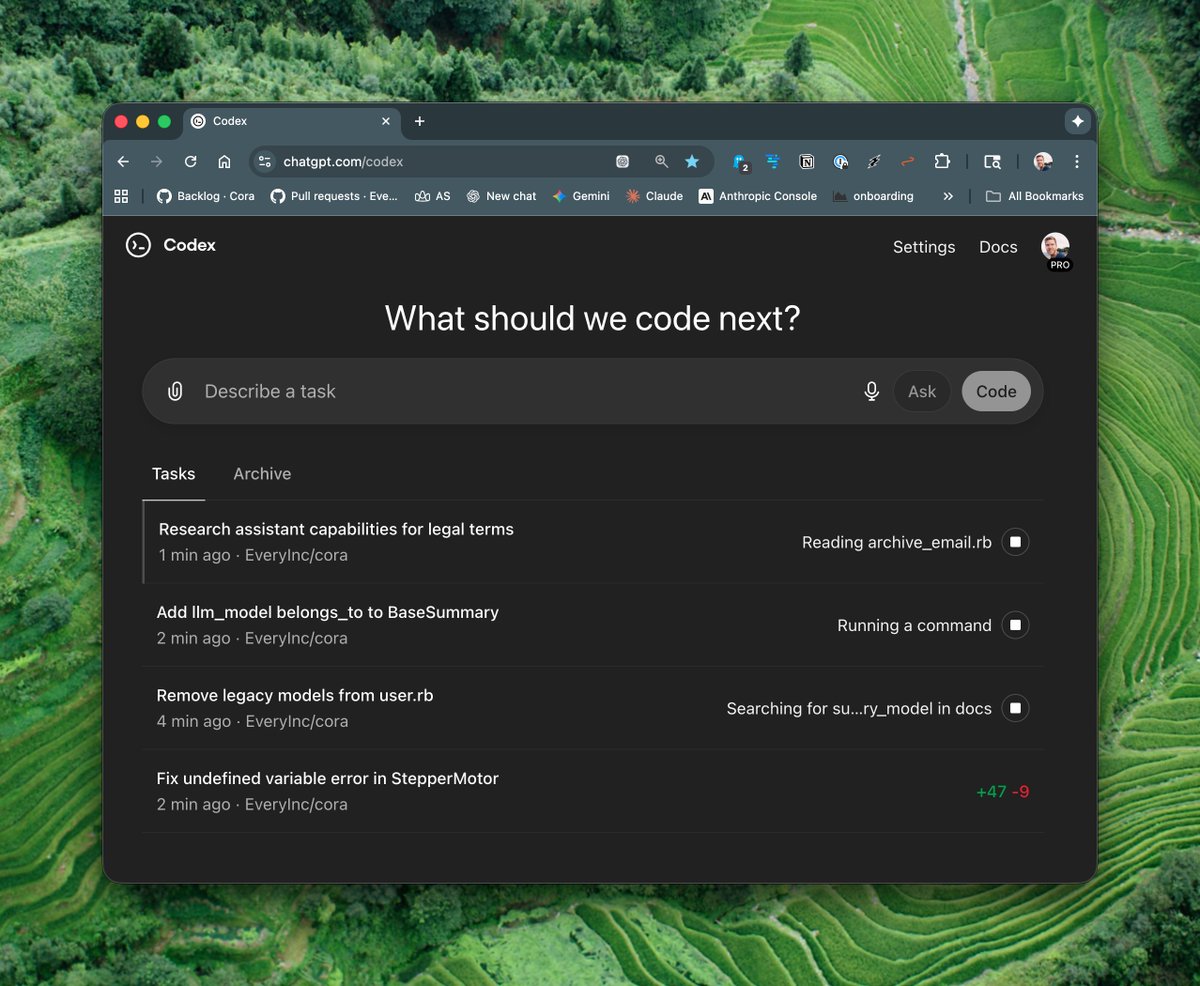The width and height of the screenshot is (1200, 986).
Task: Click the Running a command status text
Action: [x=914, y=625]
